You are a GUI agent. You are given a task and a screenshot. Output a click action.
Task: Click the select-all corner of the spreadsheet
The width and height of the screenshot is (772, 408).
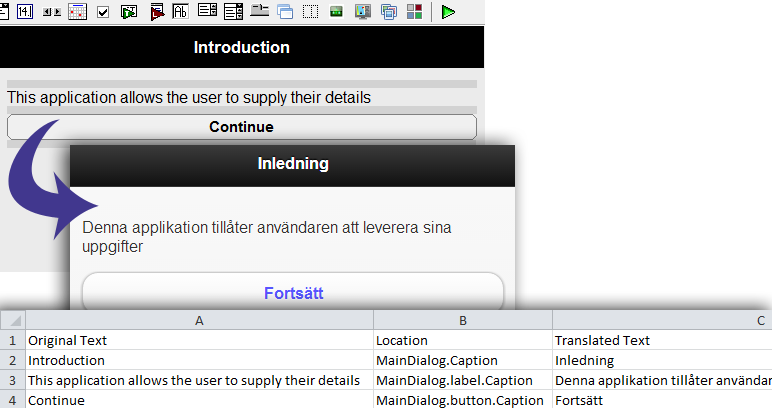tap(13, 320)
